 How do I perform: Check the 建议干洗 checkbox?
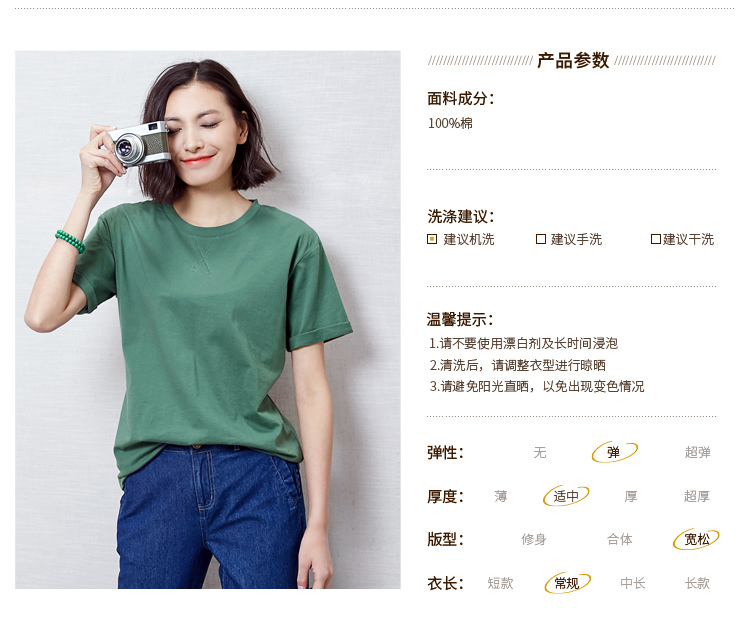tap(656, 239)
